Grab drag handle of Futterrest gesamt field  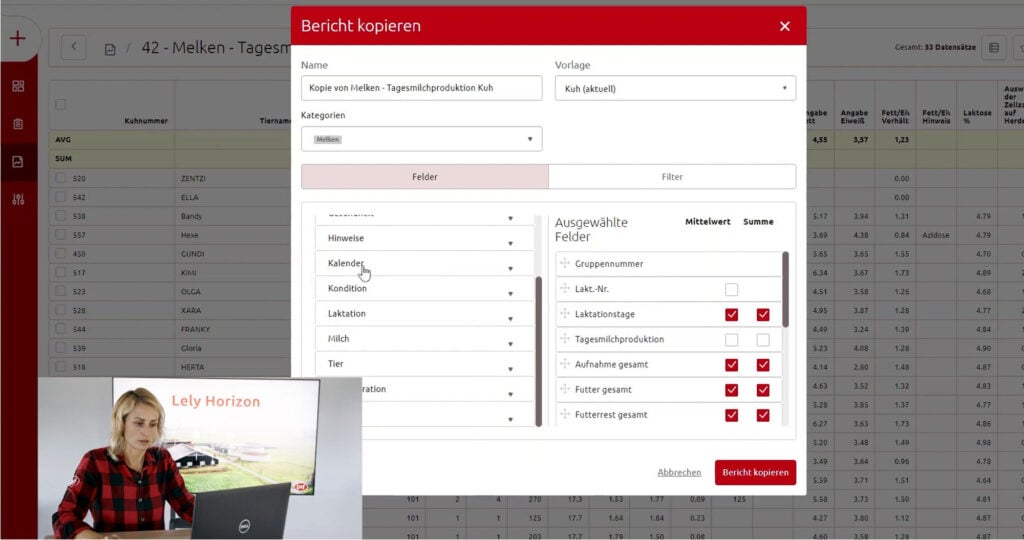[565, 414]
